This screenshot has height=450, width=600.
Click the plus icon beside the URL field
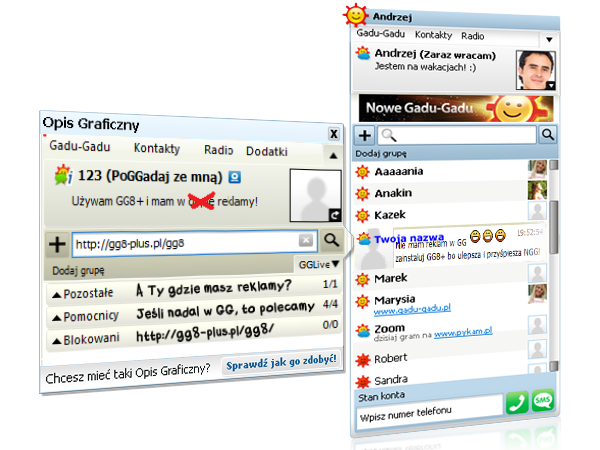pyautogui.click(x=57, y=243)
